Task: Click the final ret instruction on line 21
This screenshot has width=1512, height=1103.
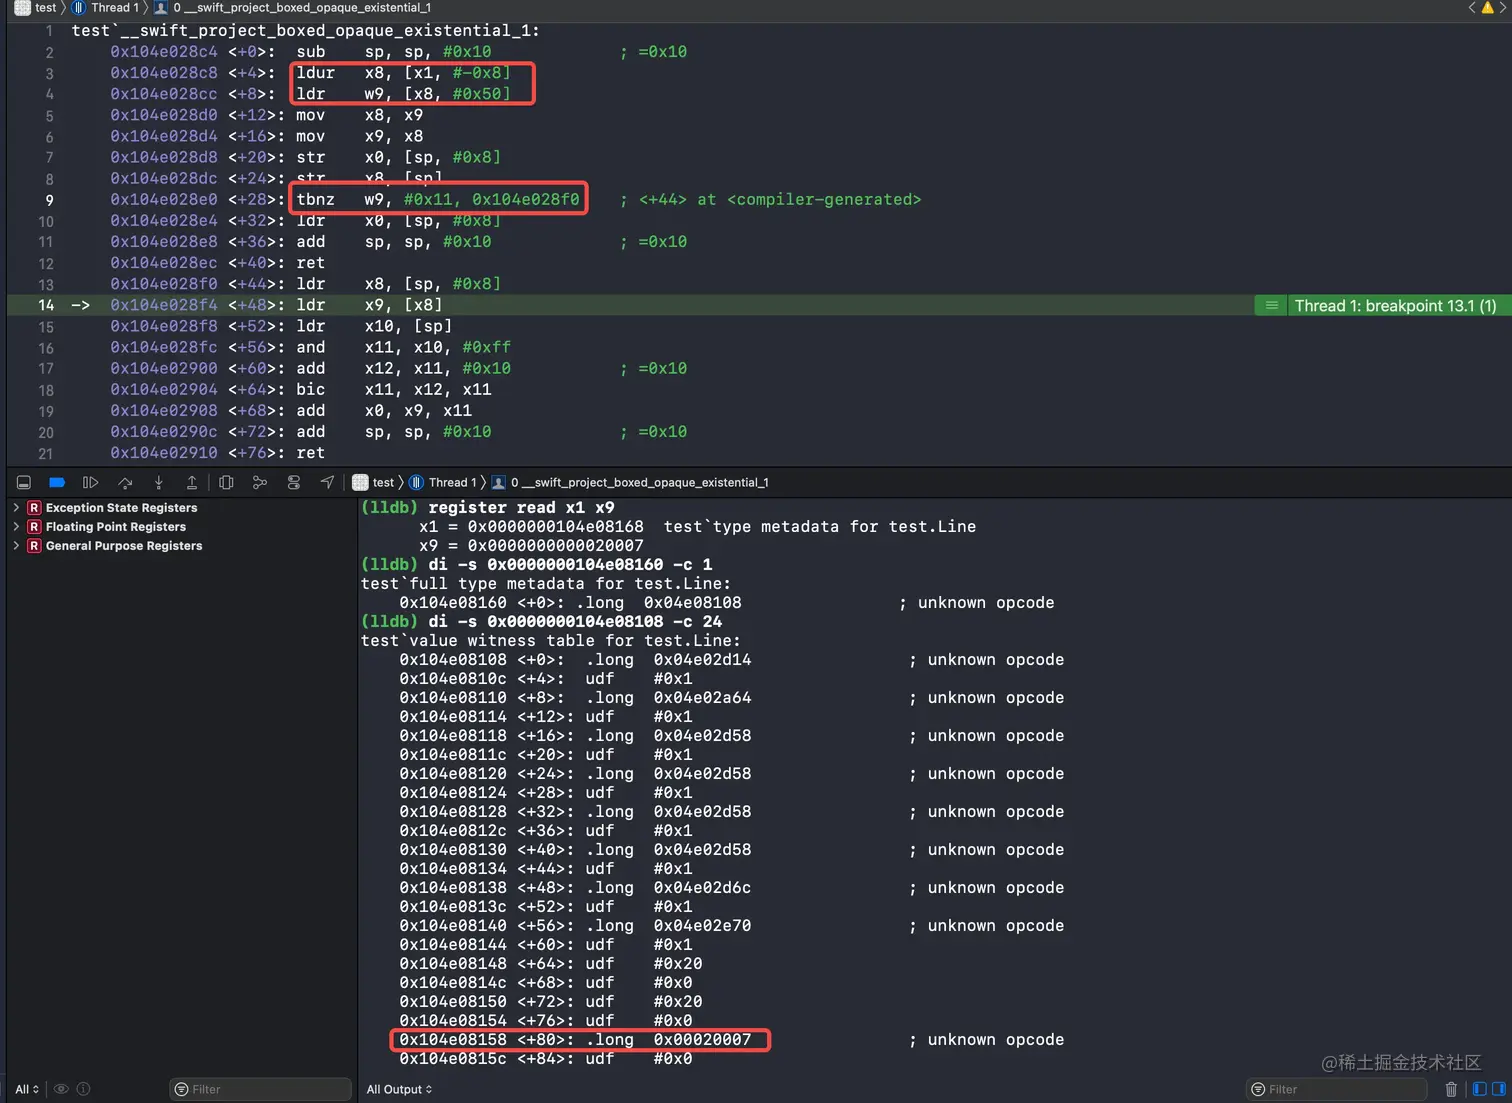Action: [310, 453]
